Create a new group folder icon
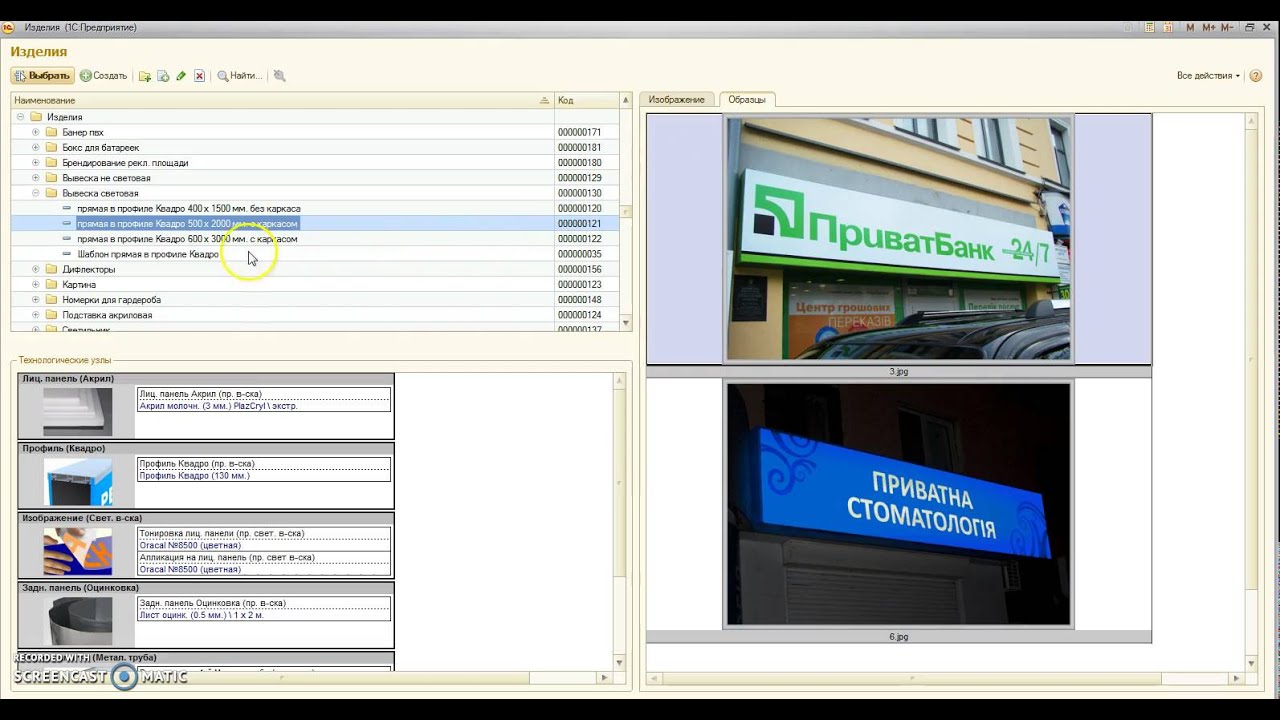 click(x=145, y=76)
